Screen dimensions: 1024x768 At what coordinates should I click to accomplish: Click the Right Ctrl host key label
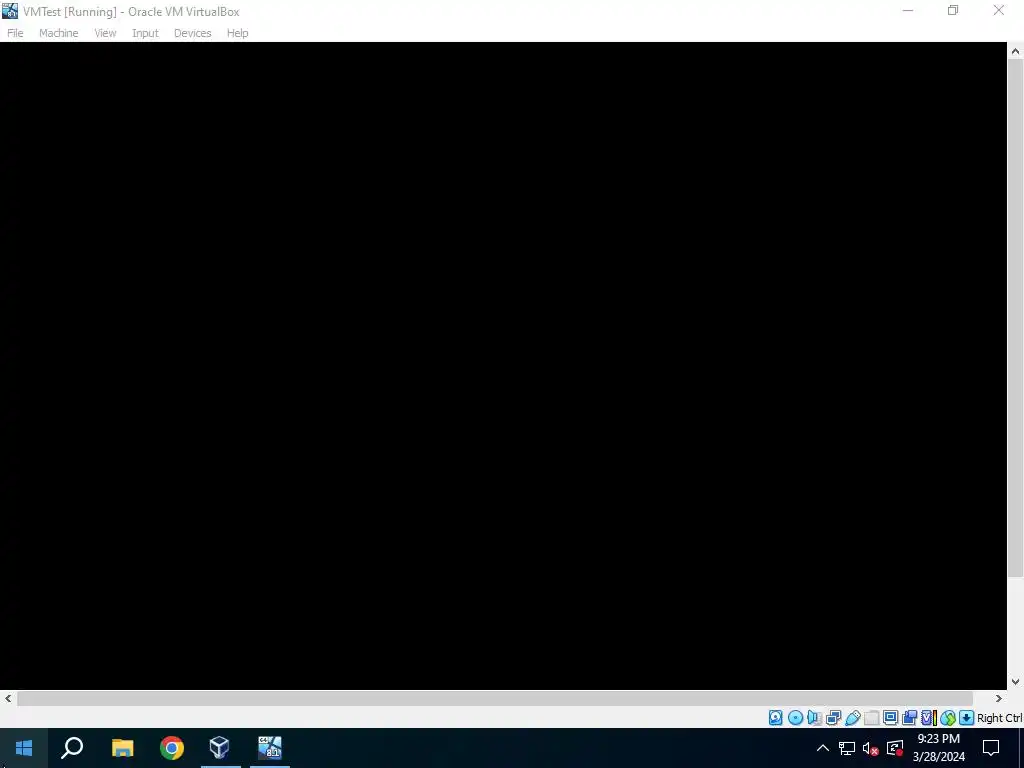click(x=1000, y=718)
